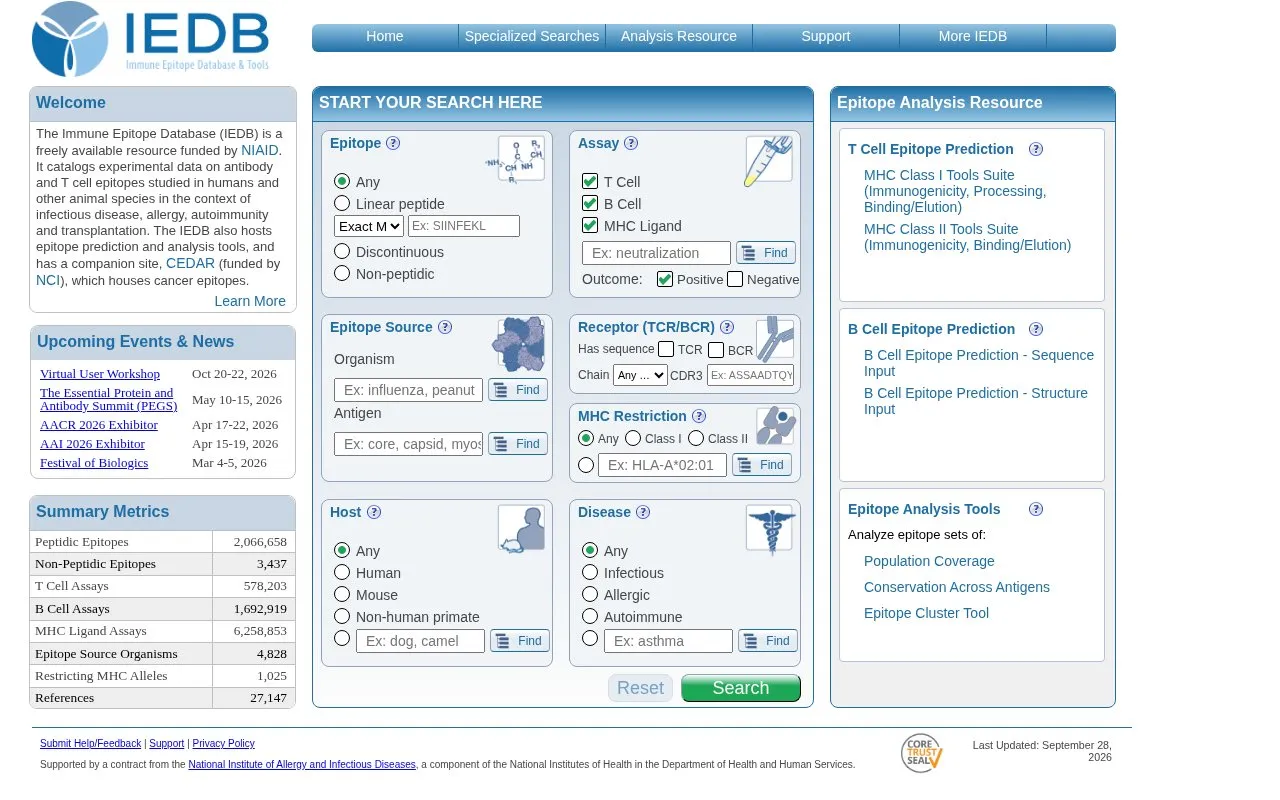Open help icon next to Host
The width and height of the screenshot is (1280, 800).
tap(374, 512)
